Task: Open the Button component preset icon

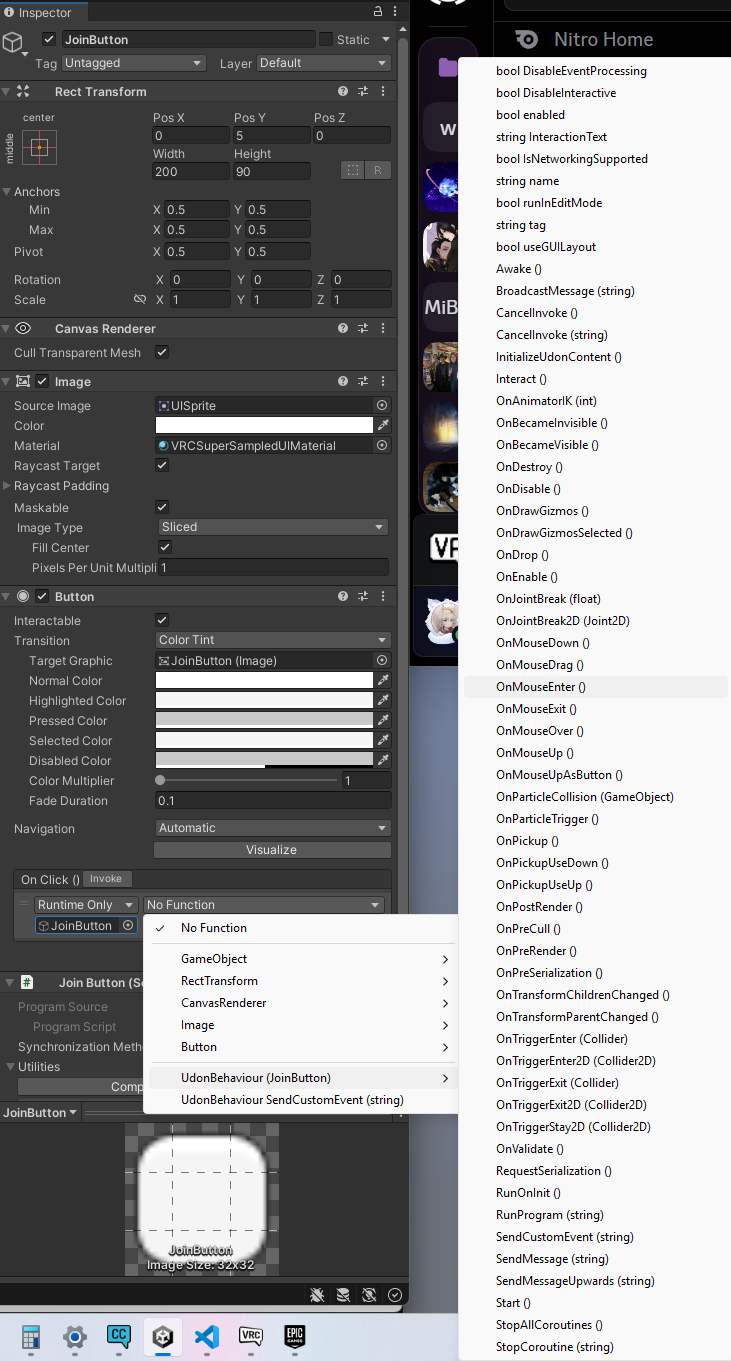Action: click(x=363, y=596)
